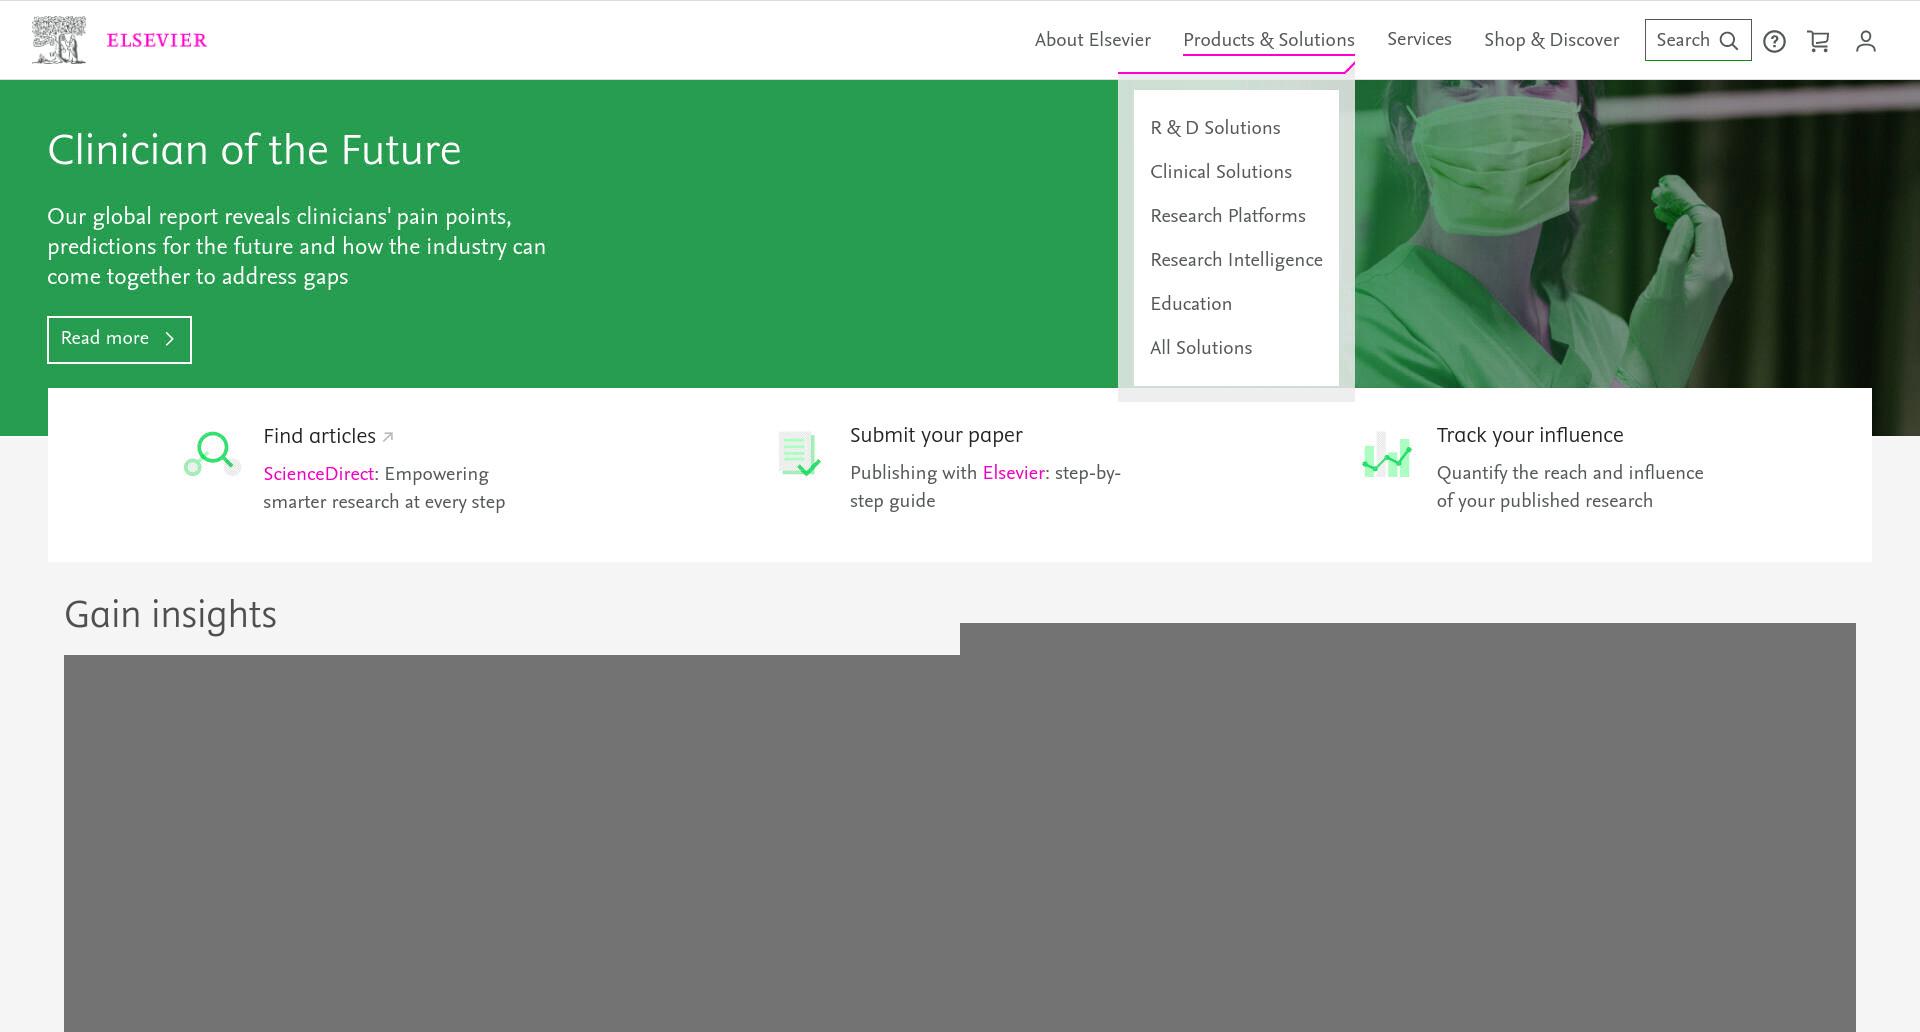Click the pink Elsevier link in publishing text
The height and width of the screenshot is (1032, 1920).
pos(1013,473)
